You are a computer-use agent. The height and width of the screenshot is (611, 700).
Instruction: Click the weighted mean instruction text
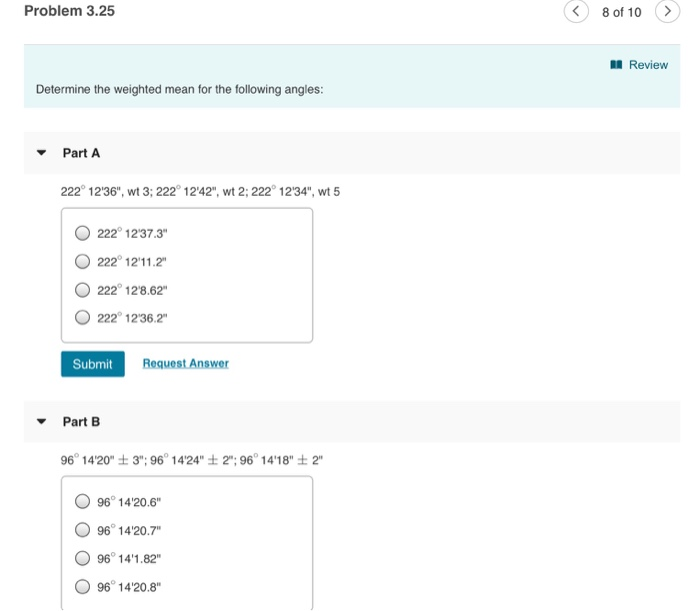(179, 89)
